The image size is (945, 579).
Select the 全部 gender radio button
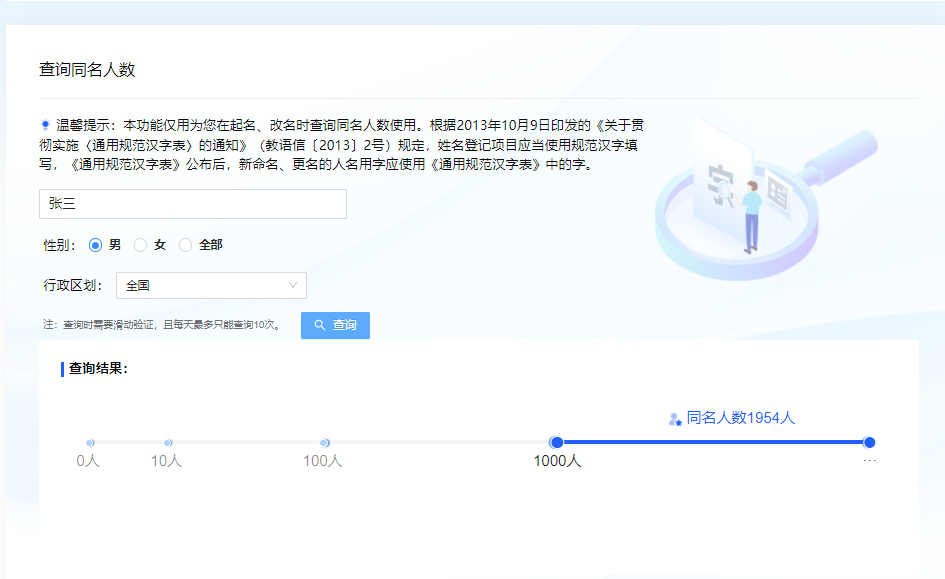pos(186,245)
